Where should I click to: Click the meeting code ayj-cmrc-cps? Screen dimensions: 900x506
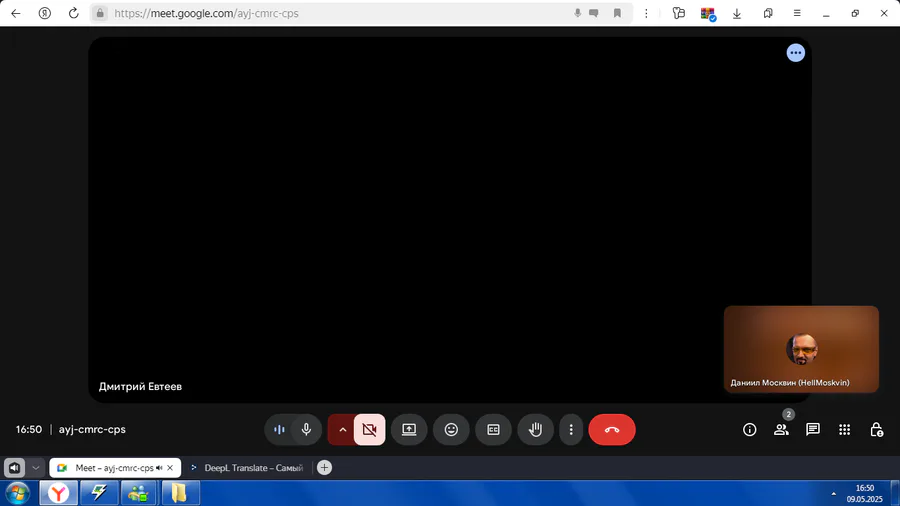[x=92, y=429]
